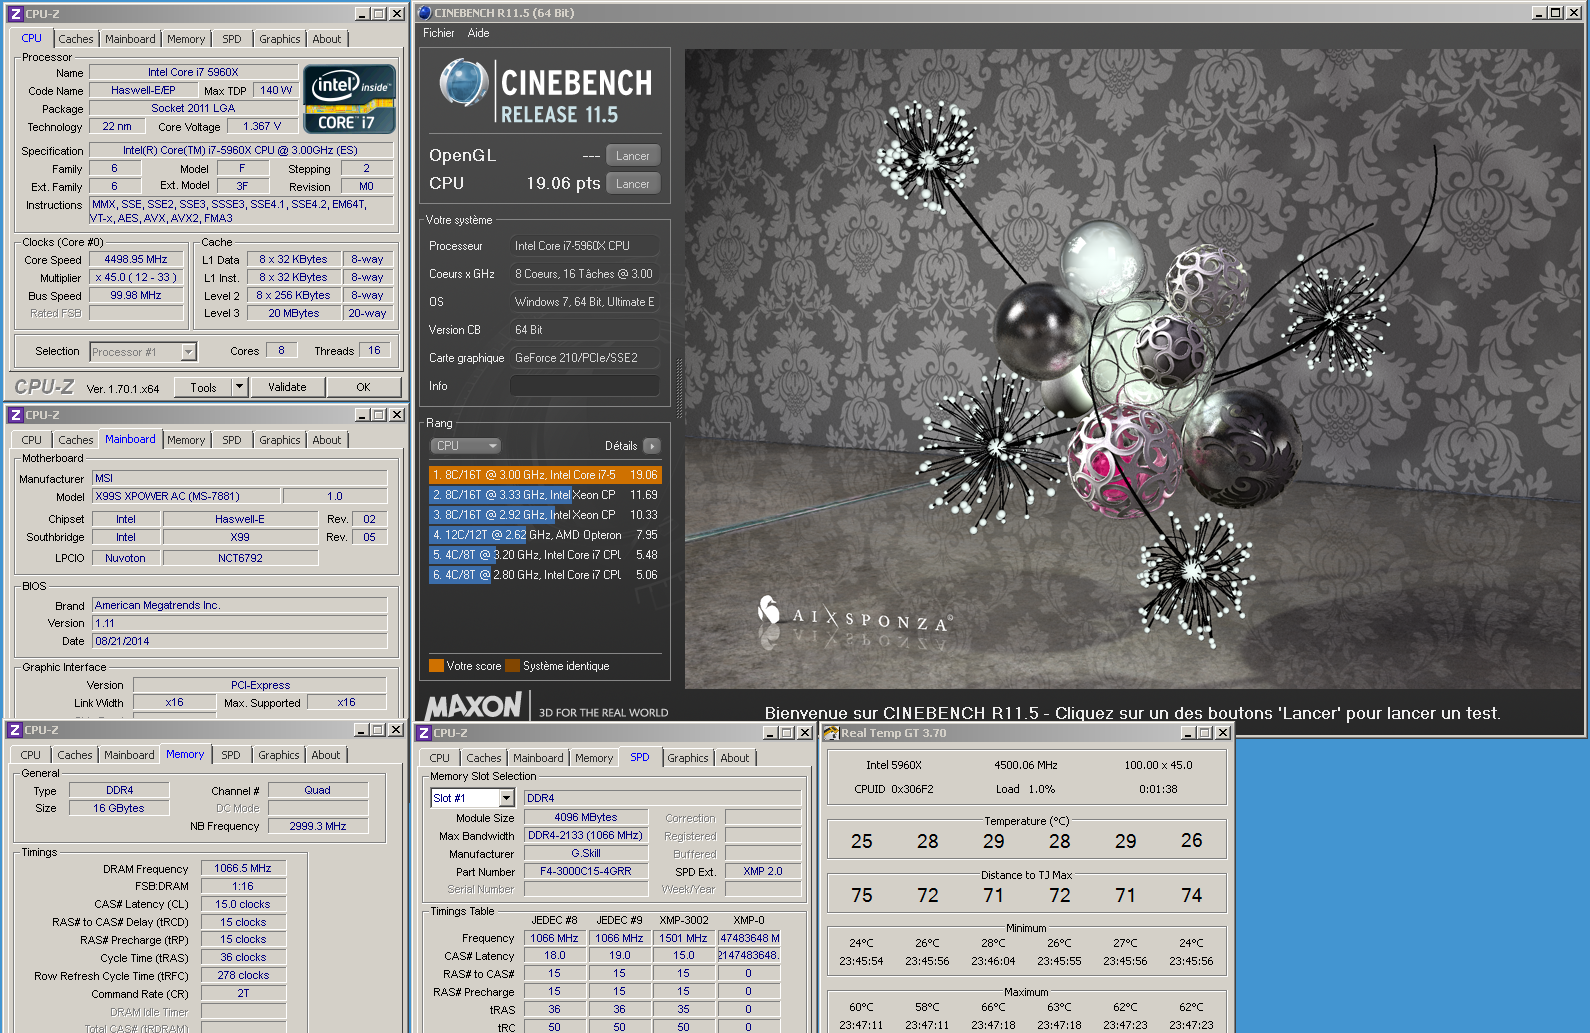This screenshot has height=1033, width=1590.
Task: Click the Intel Core i7 logo in CPU-Z
Action: [x=349, y=99]
